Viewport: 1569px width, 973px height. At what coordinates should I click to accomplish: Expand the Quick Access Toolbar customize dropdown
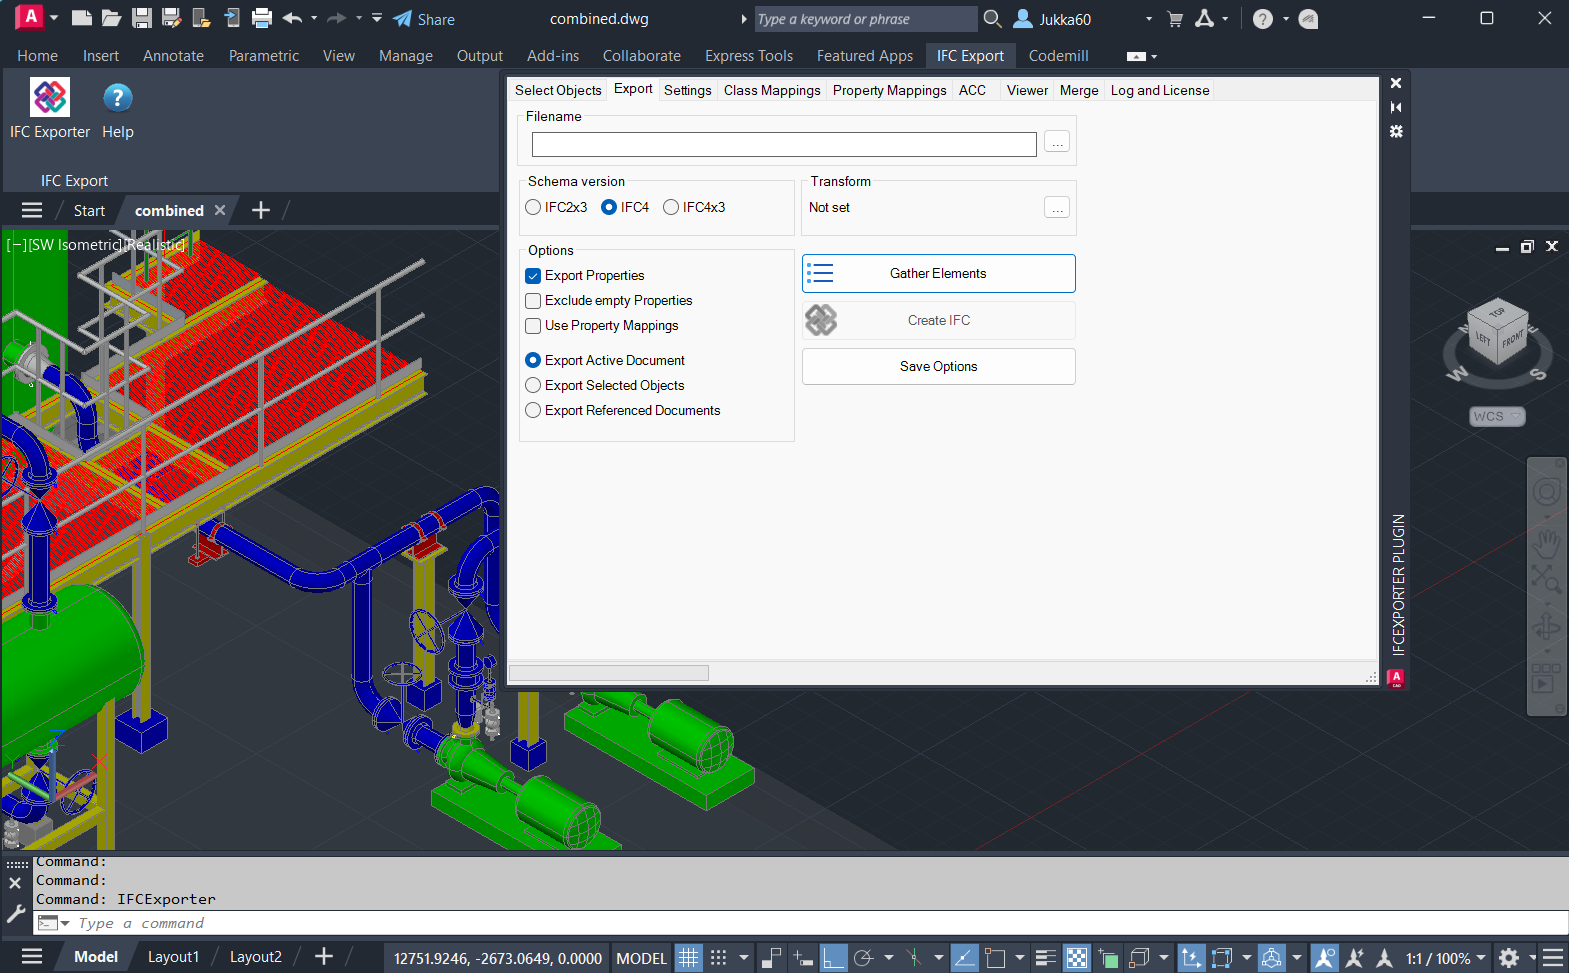(377, 18)
